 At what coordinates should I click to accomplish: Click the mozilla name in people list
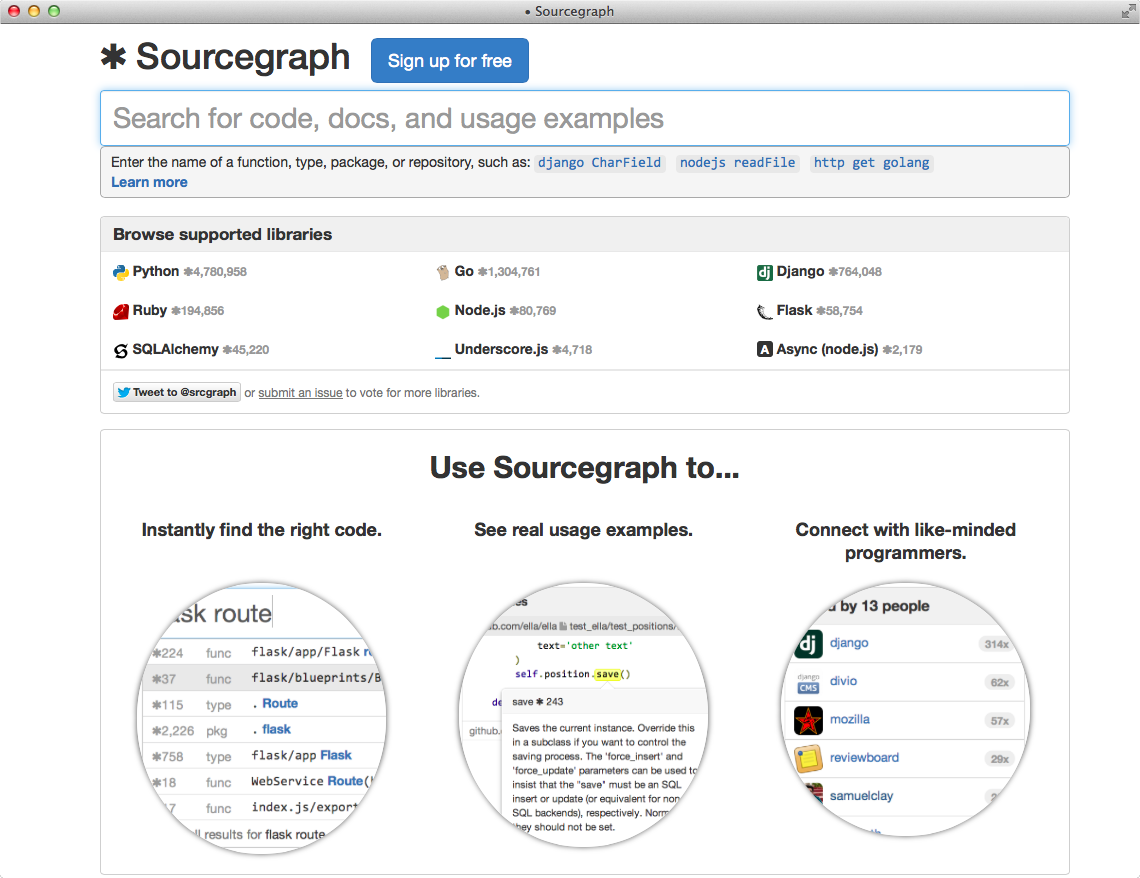pos(850,720)
